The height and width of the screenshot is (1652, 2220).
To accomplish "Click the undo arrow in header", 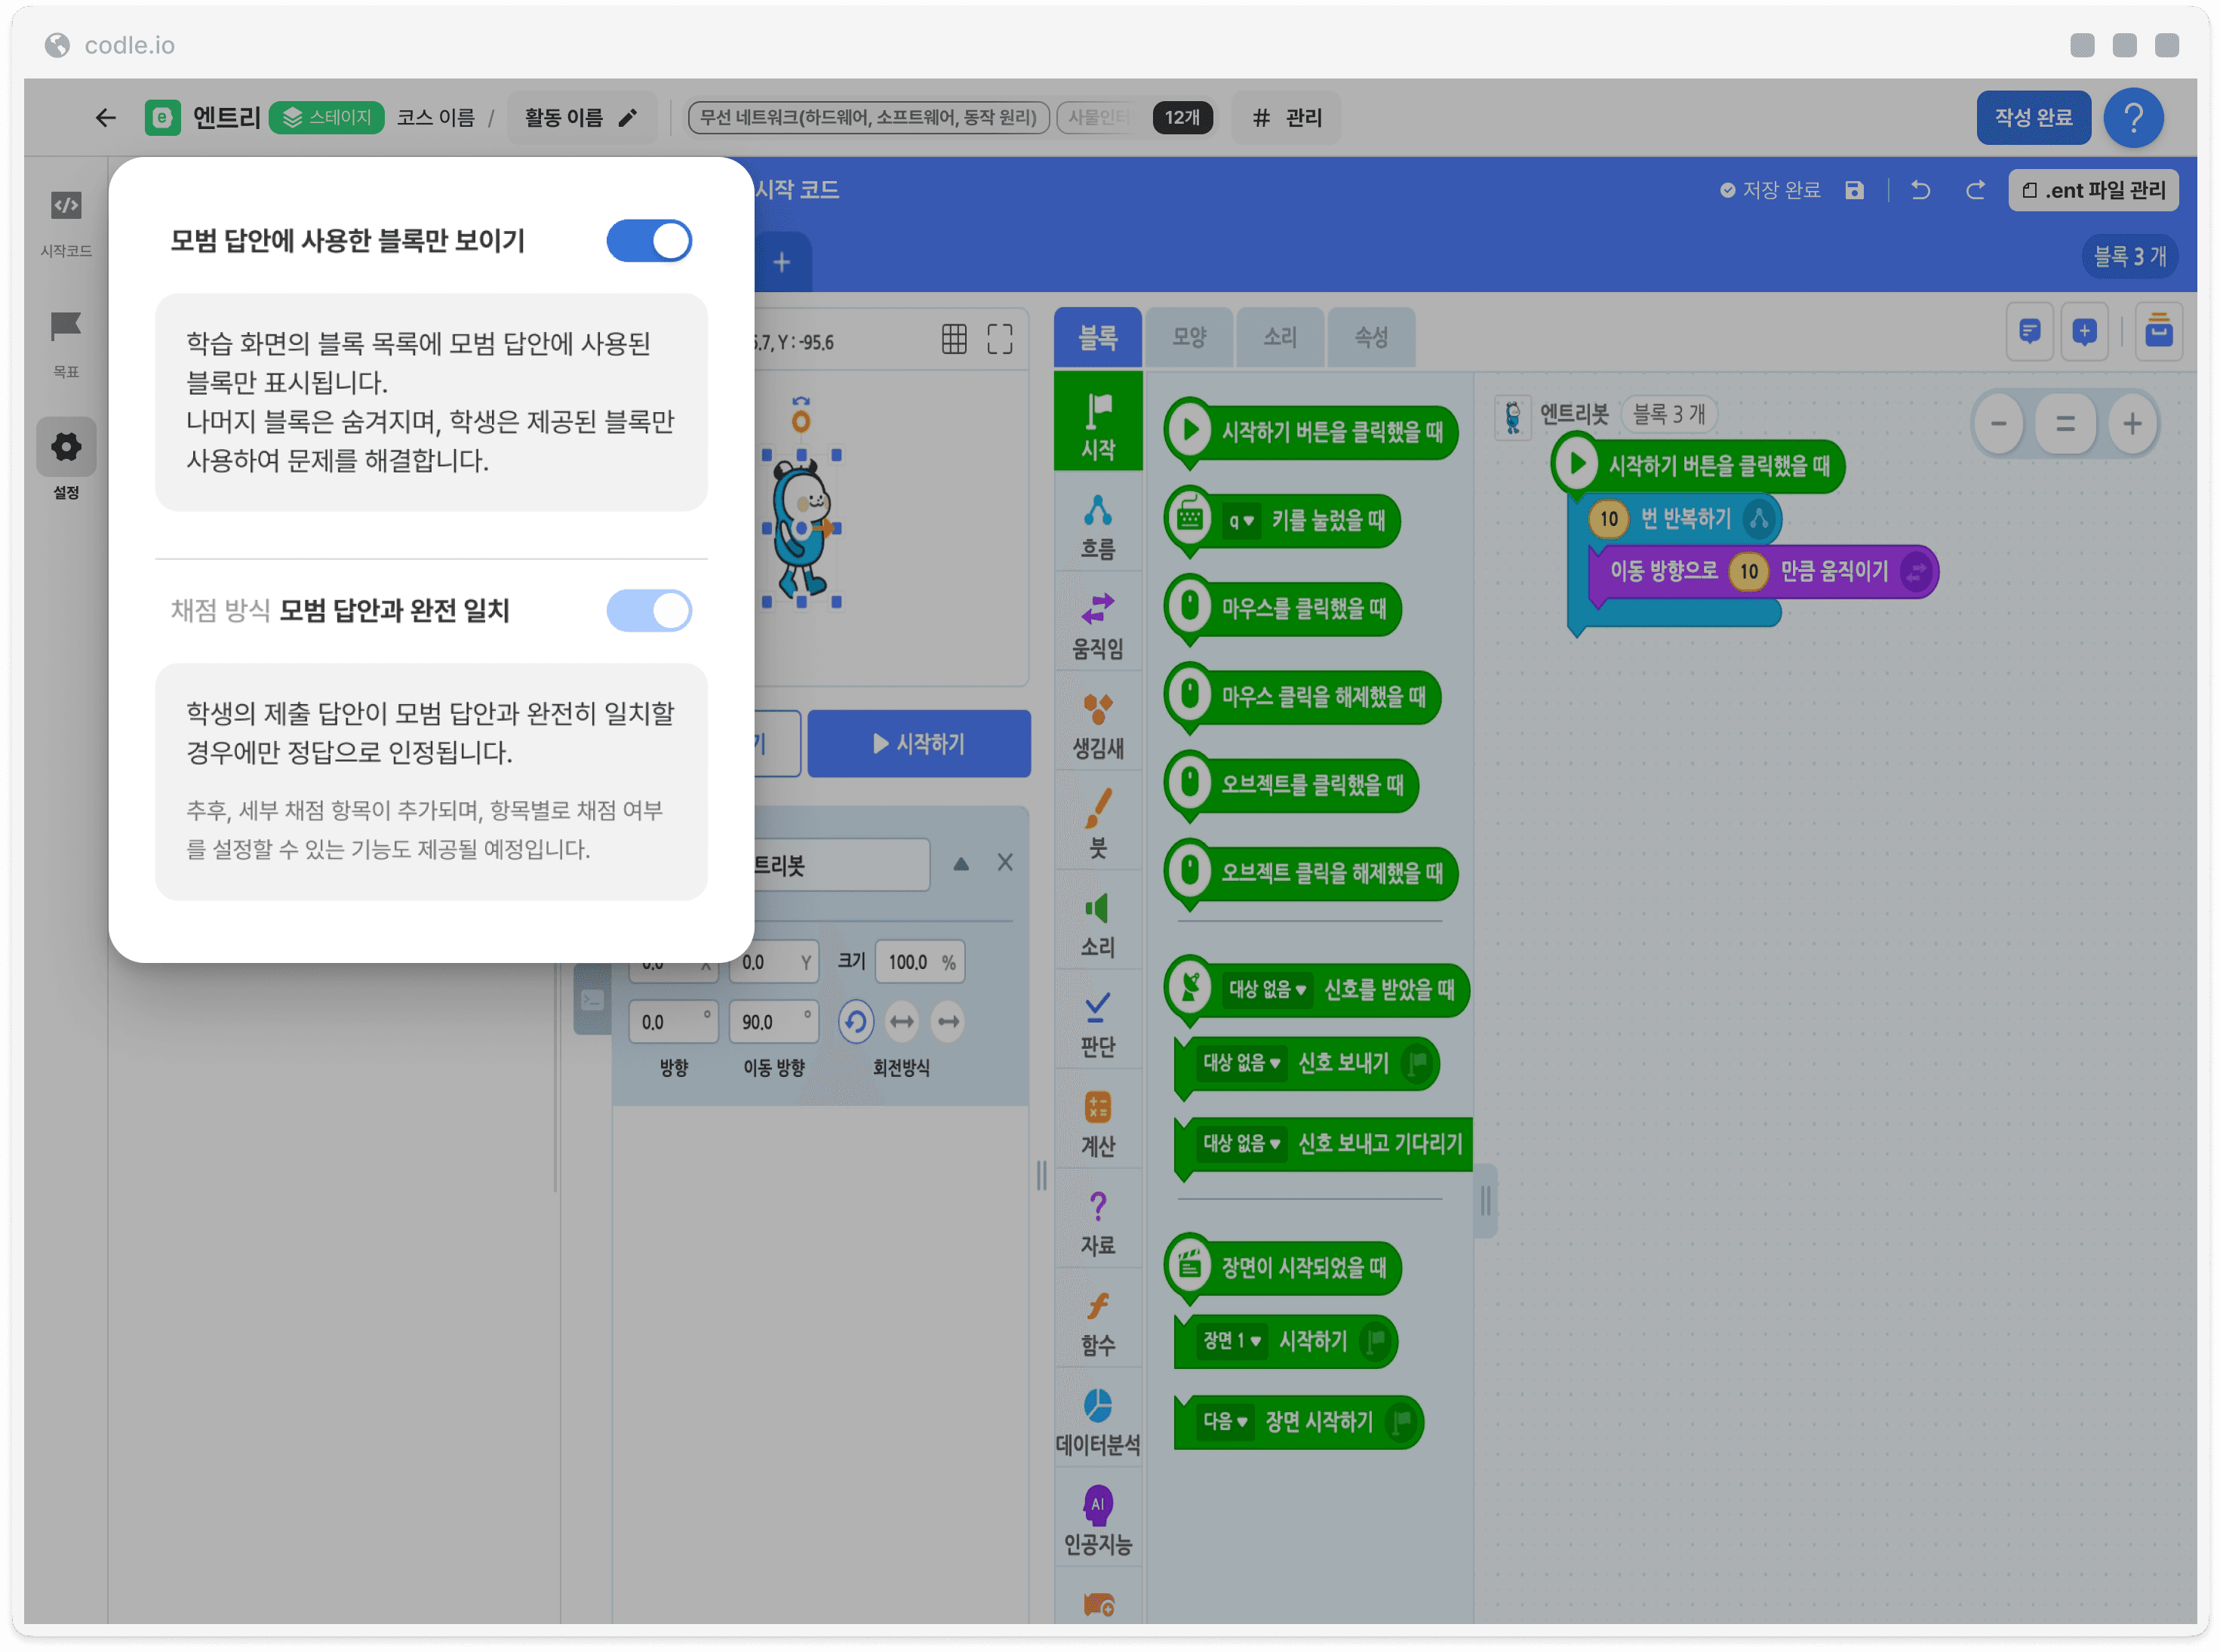I will [x=1919, y=190].
